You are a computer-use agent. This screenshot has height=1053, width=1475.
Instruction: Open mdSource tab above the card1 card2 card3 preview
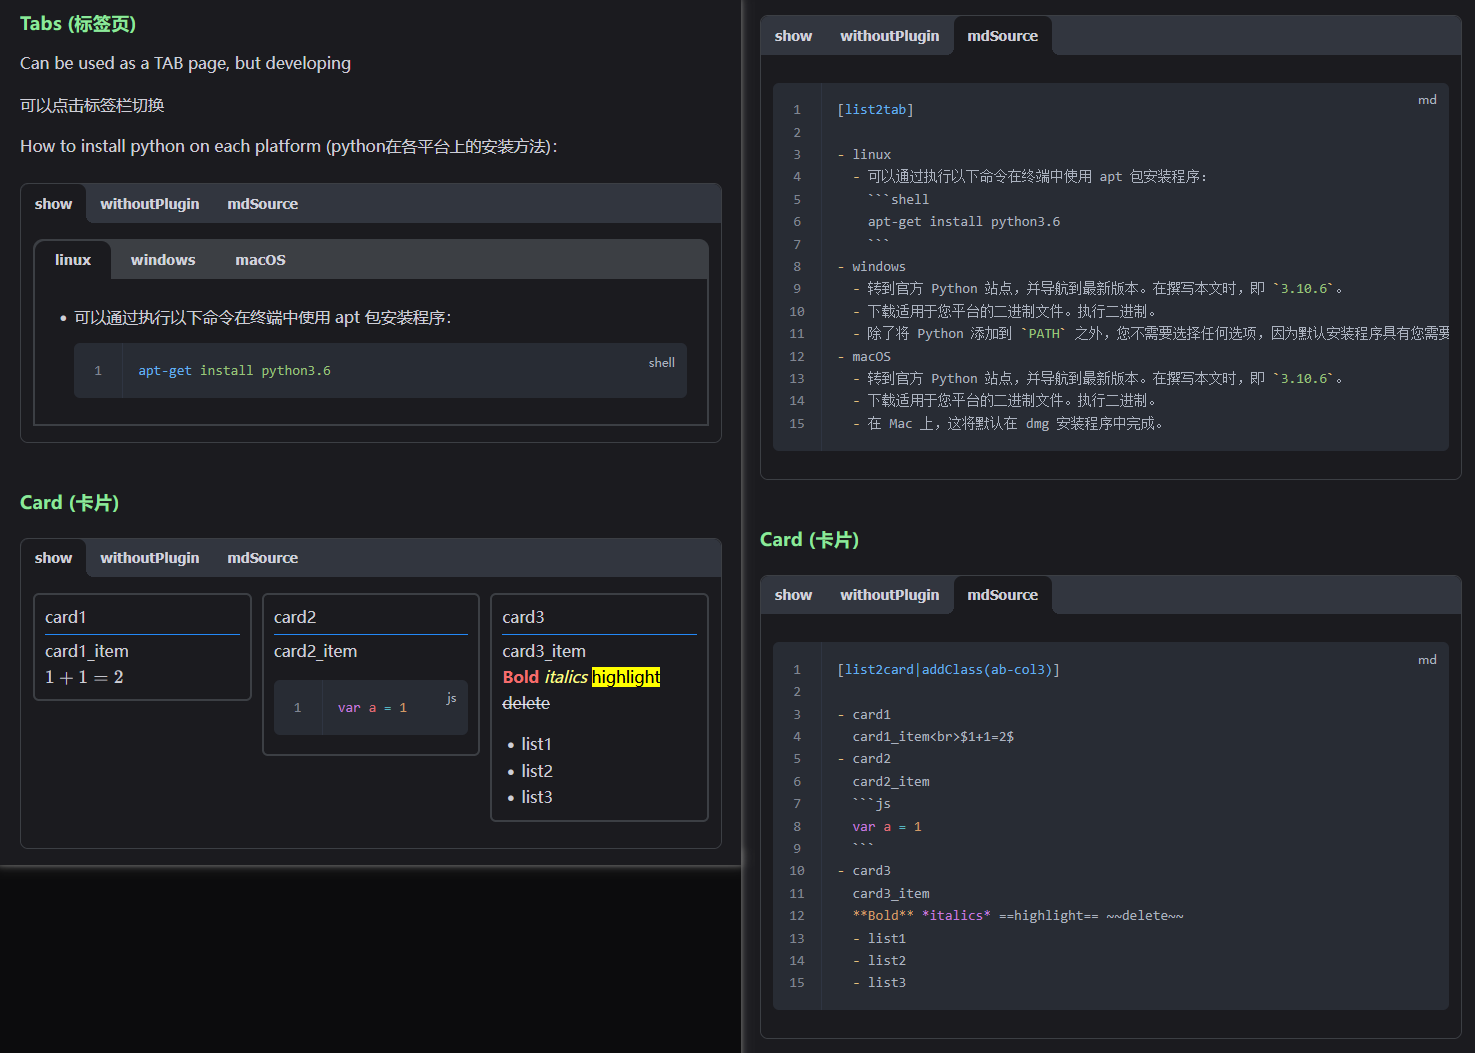(262, 558)
